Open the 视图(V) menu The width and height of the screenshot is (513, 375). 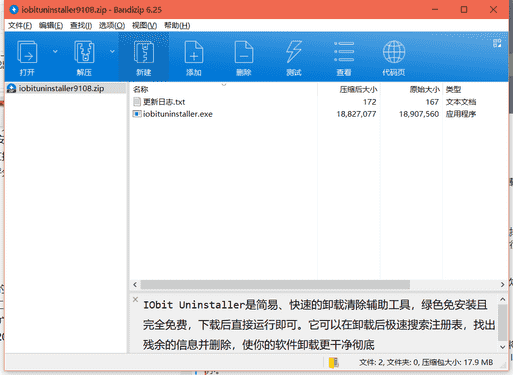144,26
